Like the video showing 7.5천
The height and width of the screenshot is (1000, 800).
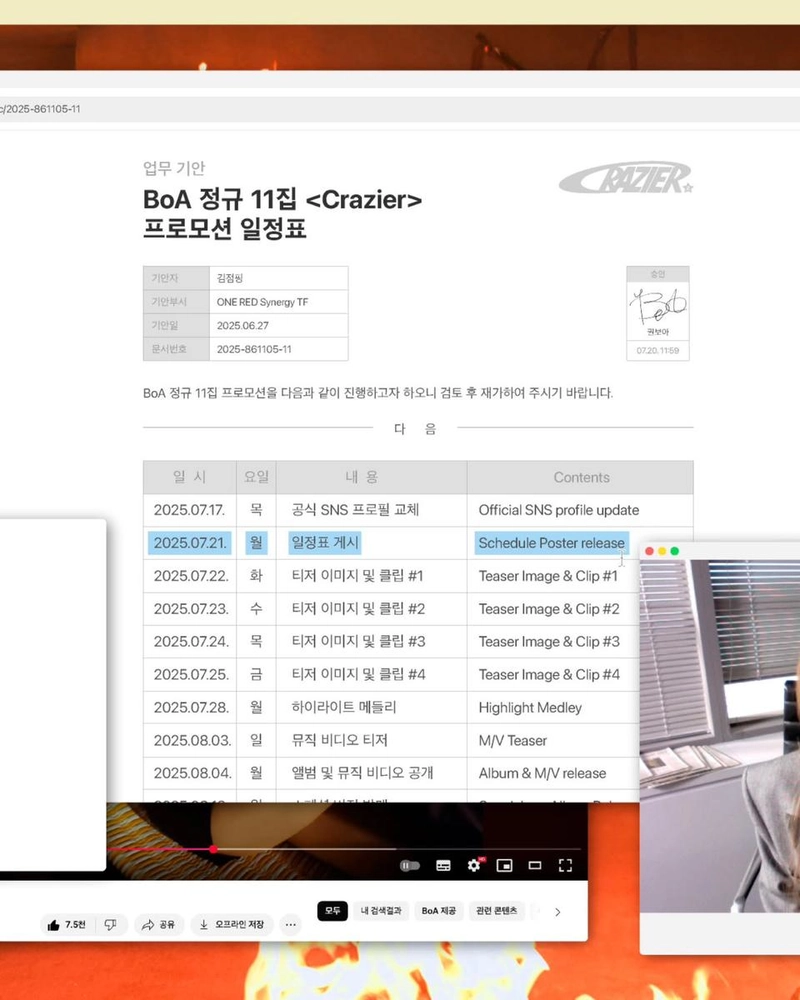click(x=68, y=925)
